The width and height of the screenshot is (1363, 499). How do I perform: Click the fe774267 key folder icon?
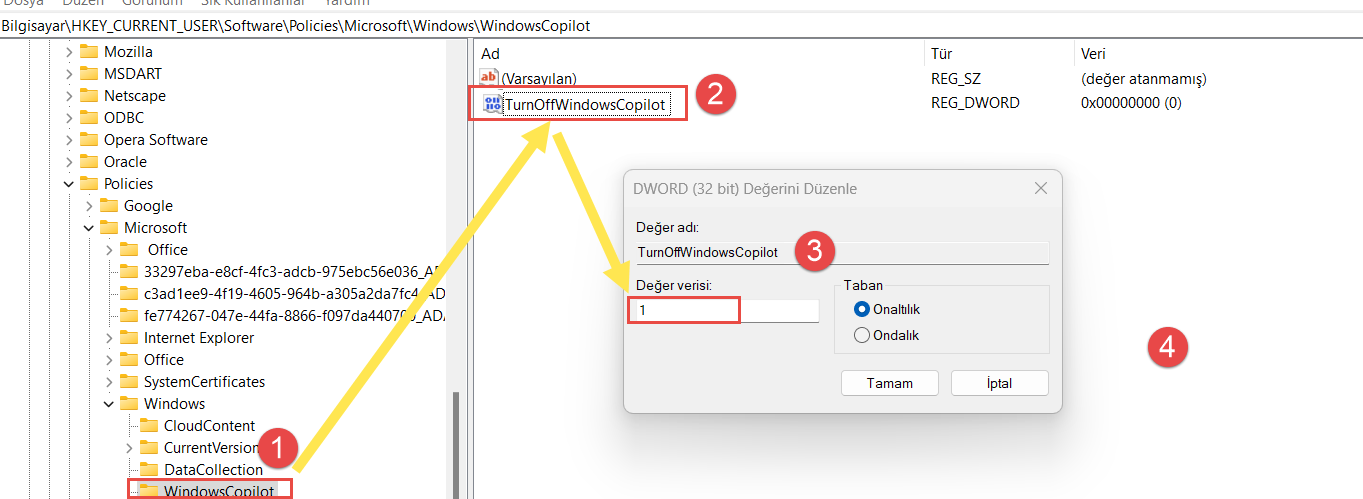pos(129,316)
